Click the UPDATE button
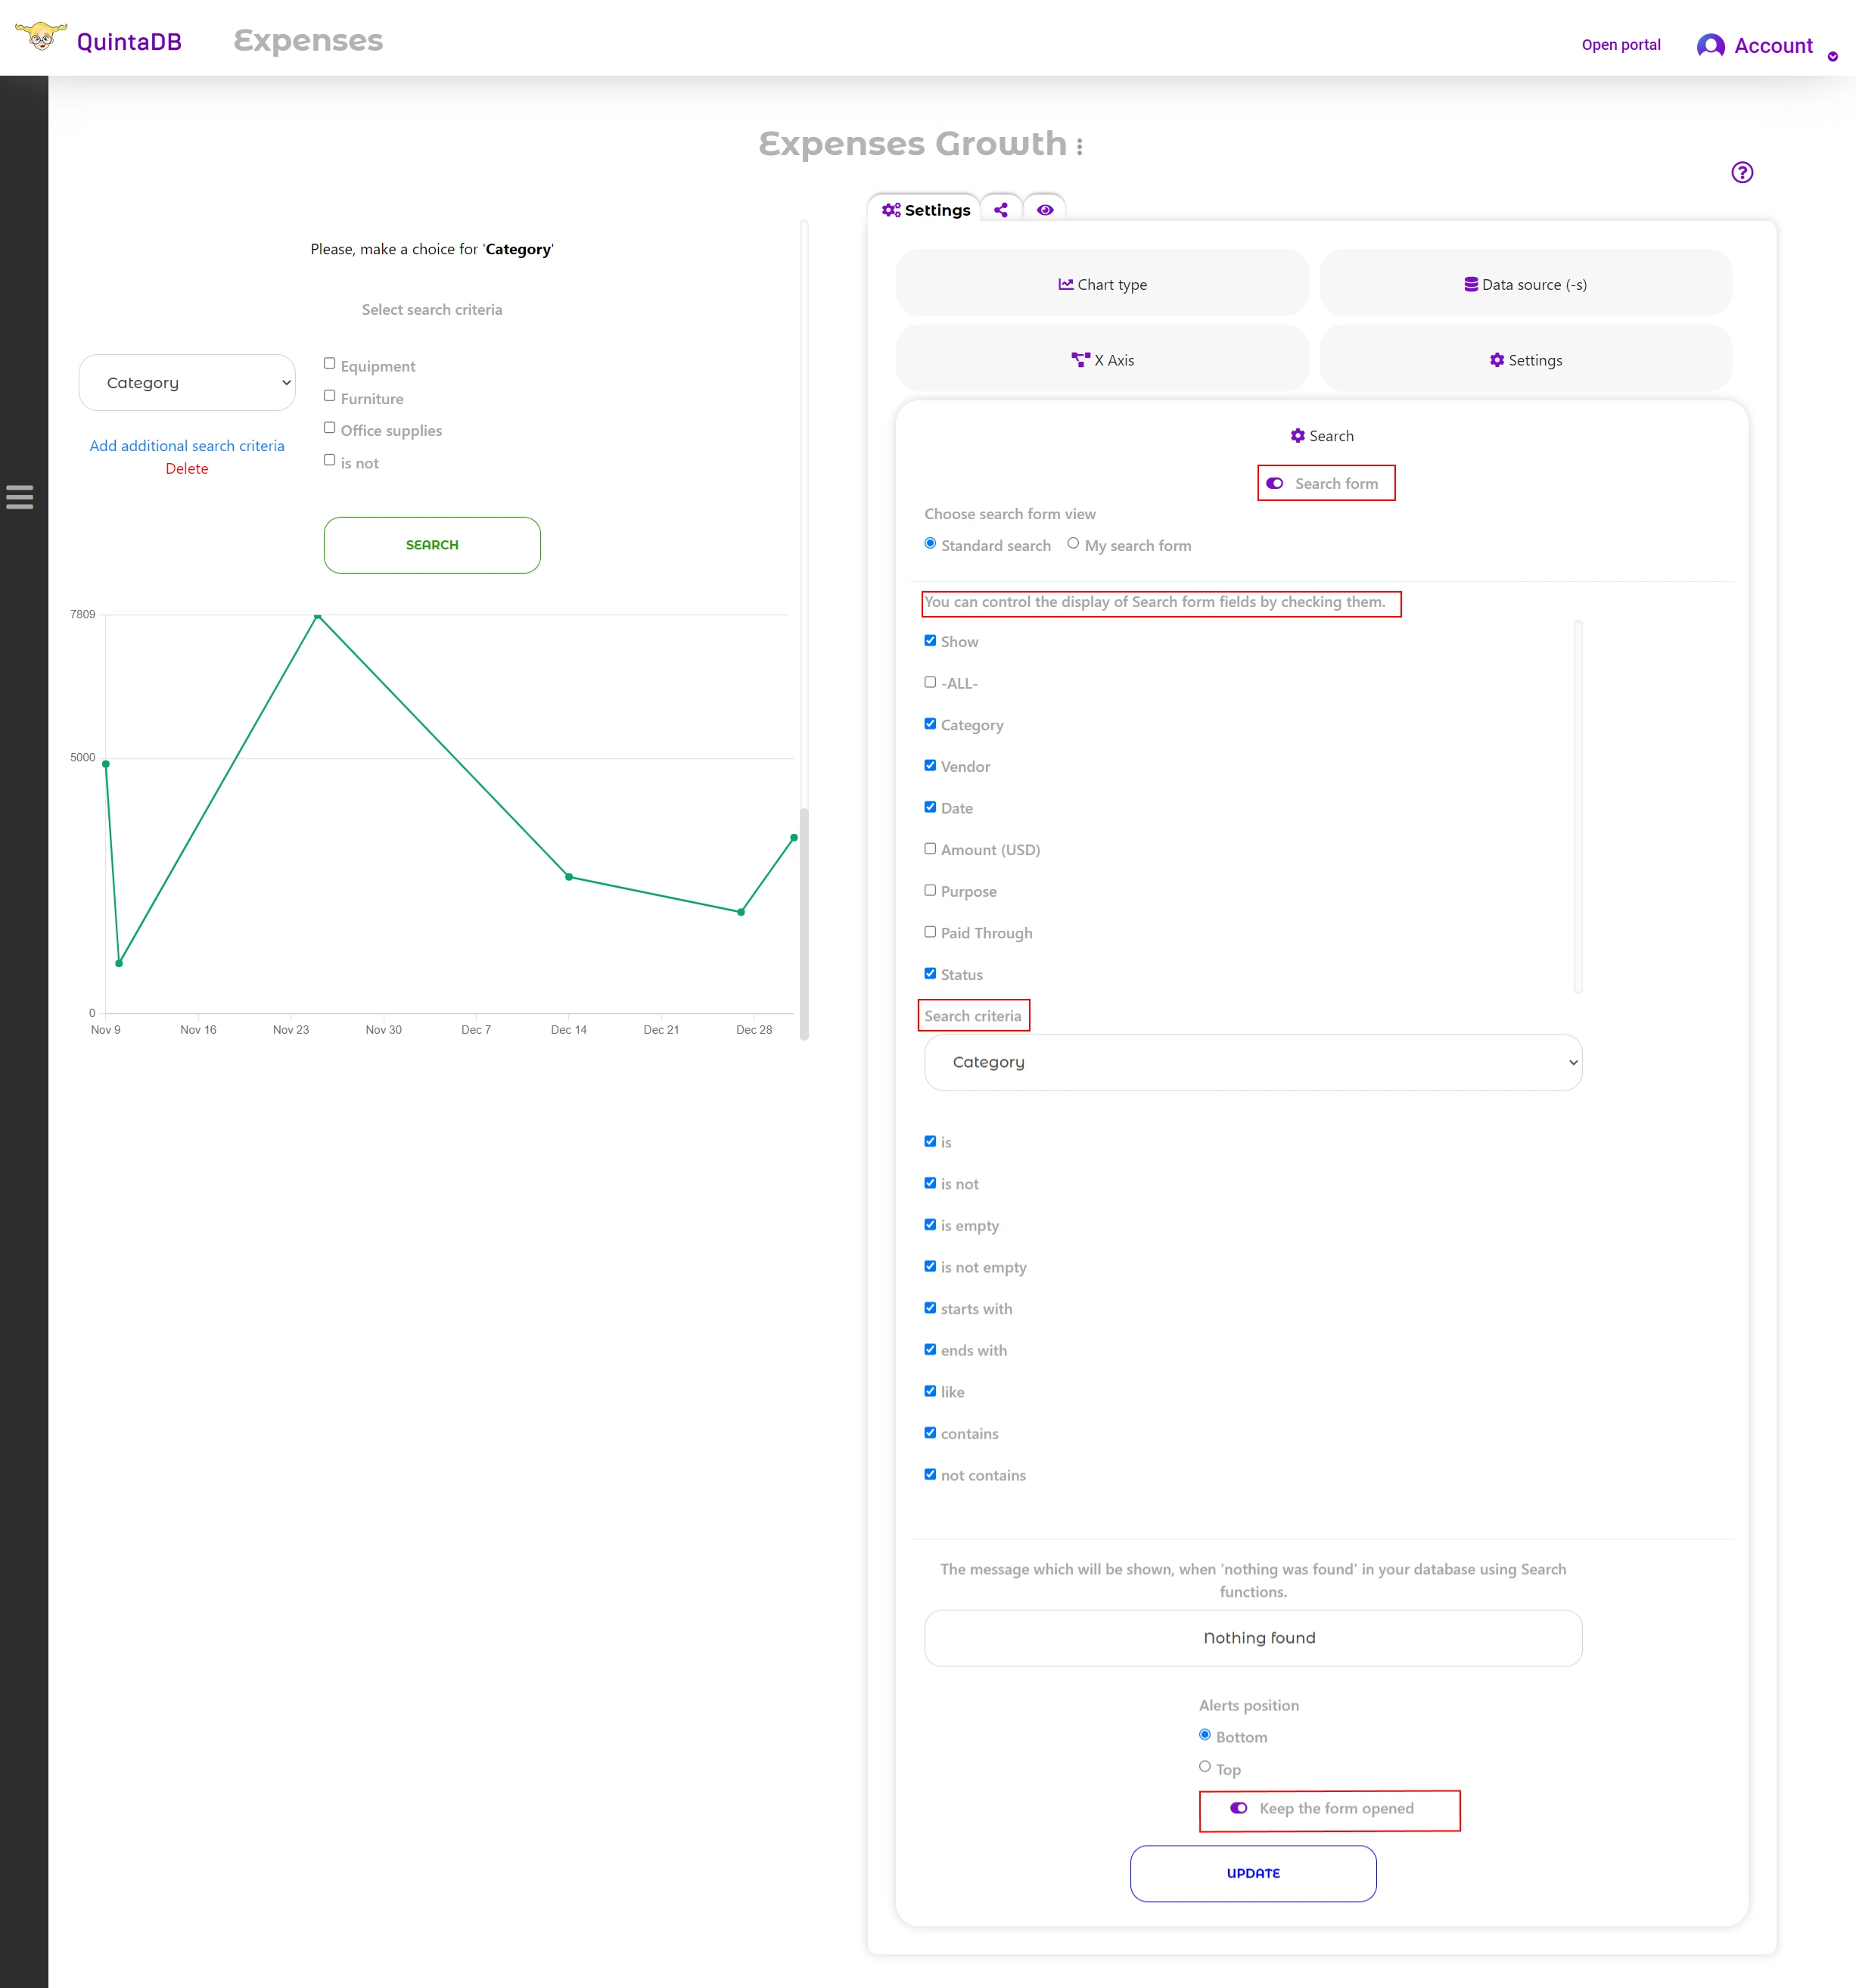This screenshot has height=1988, width=1856. click(1253, 1873)
